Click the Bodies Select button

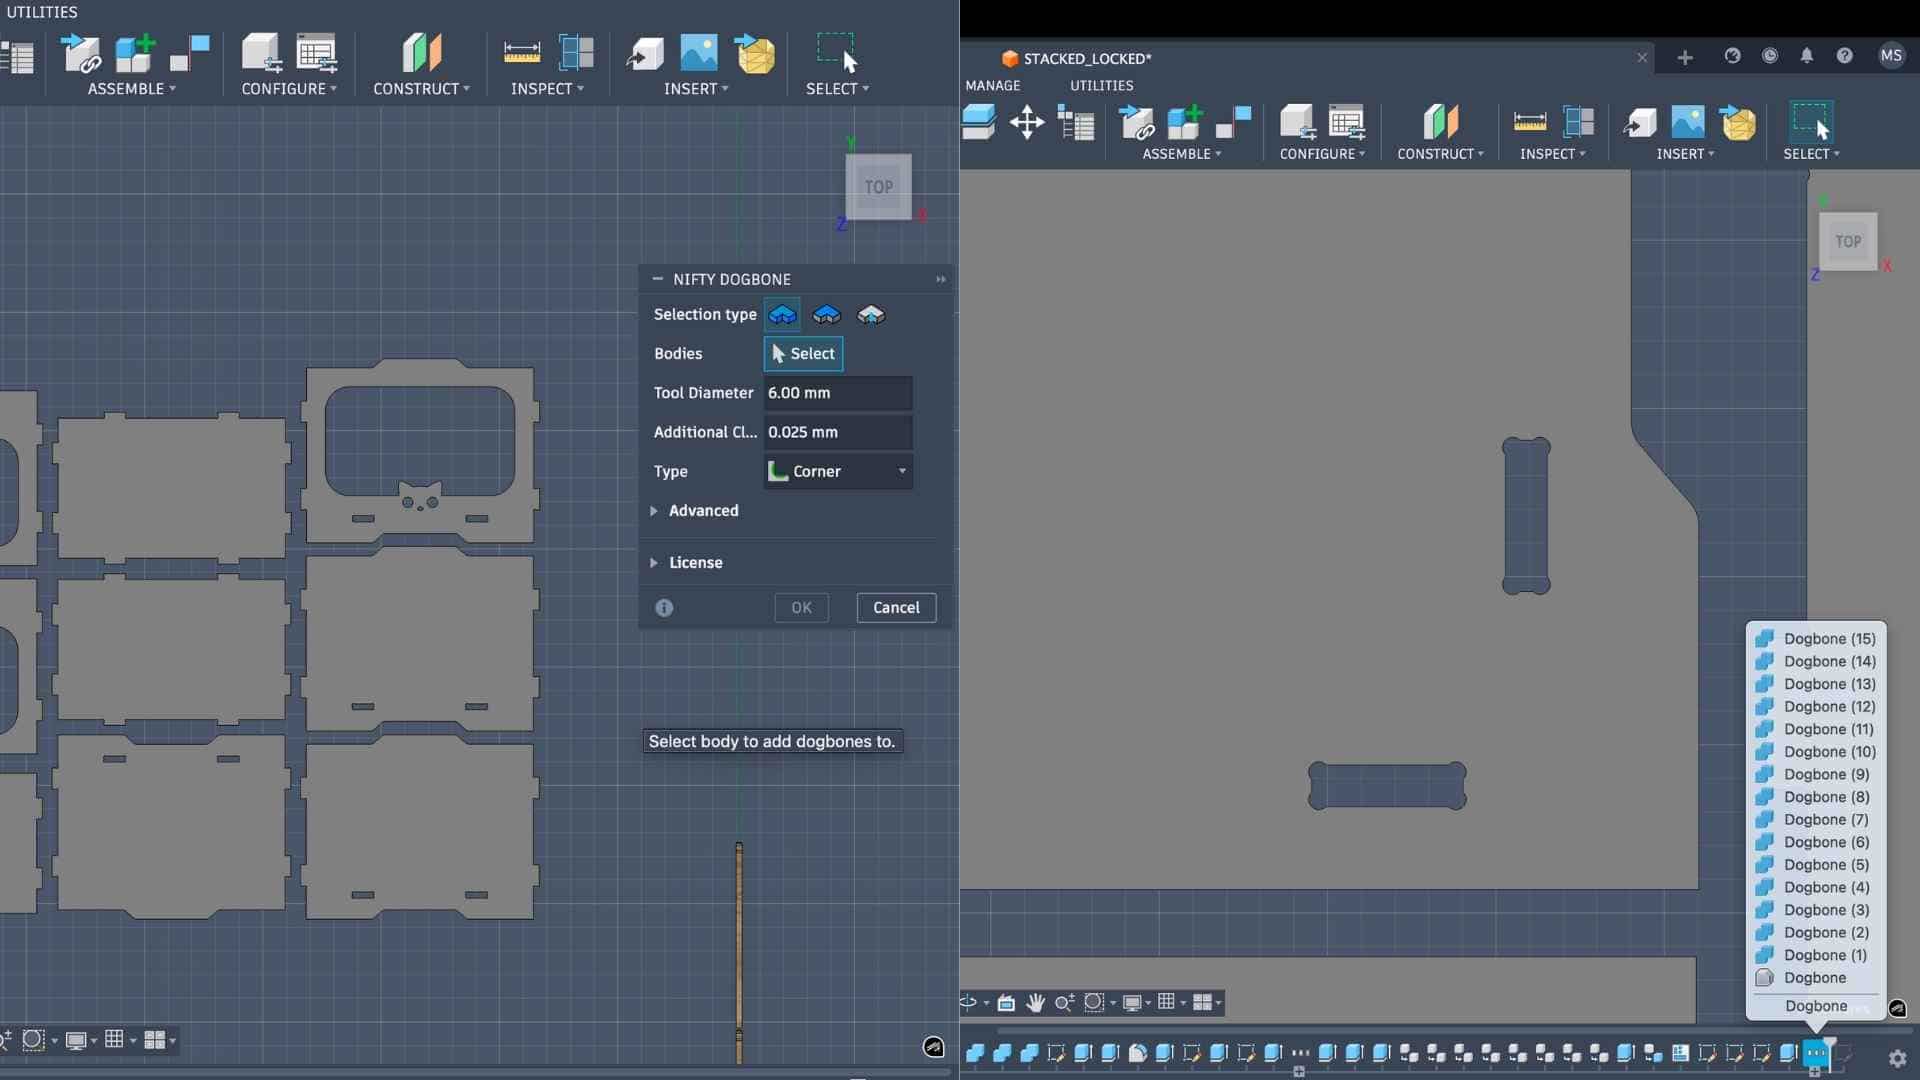point(803,353)
